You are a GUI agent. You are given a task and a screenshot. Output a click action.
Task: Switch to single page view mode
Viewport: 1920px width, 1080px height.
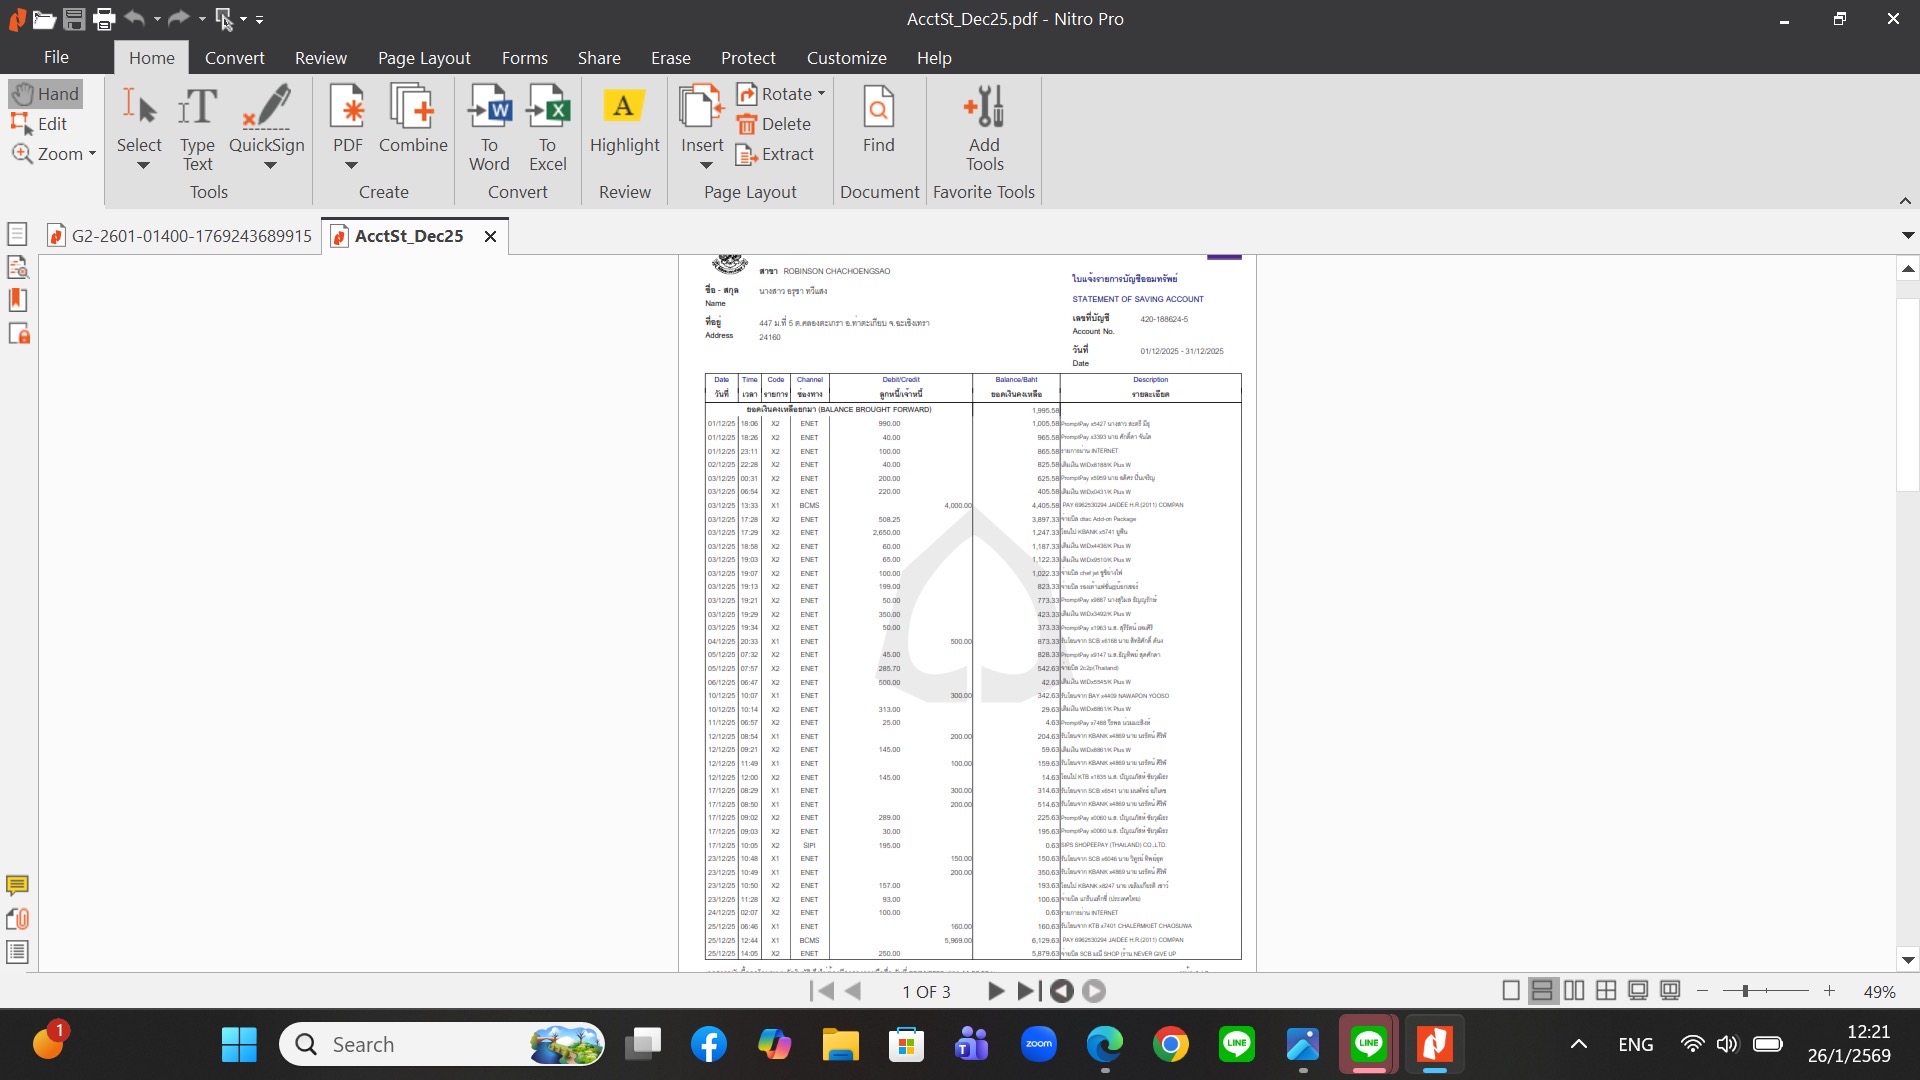[1511, 991]
